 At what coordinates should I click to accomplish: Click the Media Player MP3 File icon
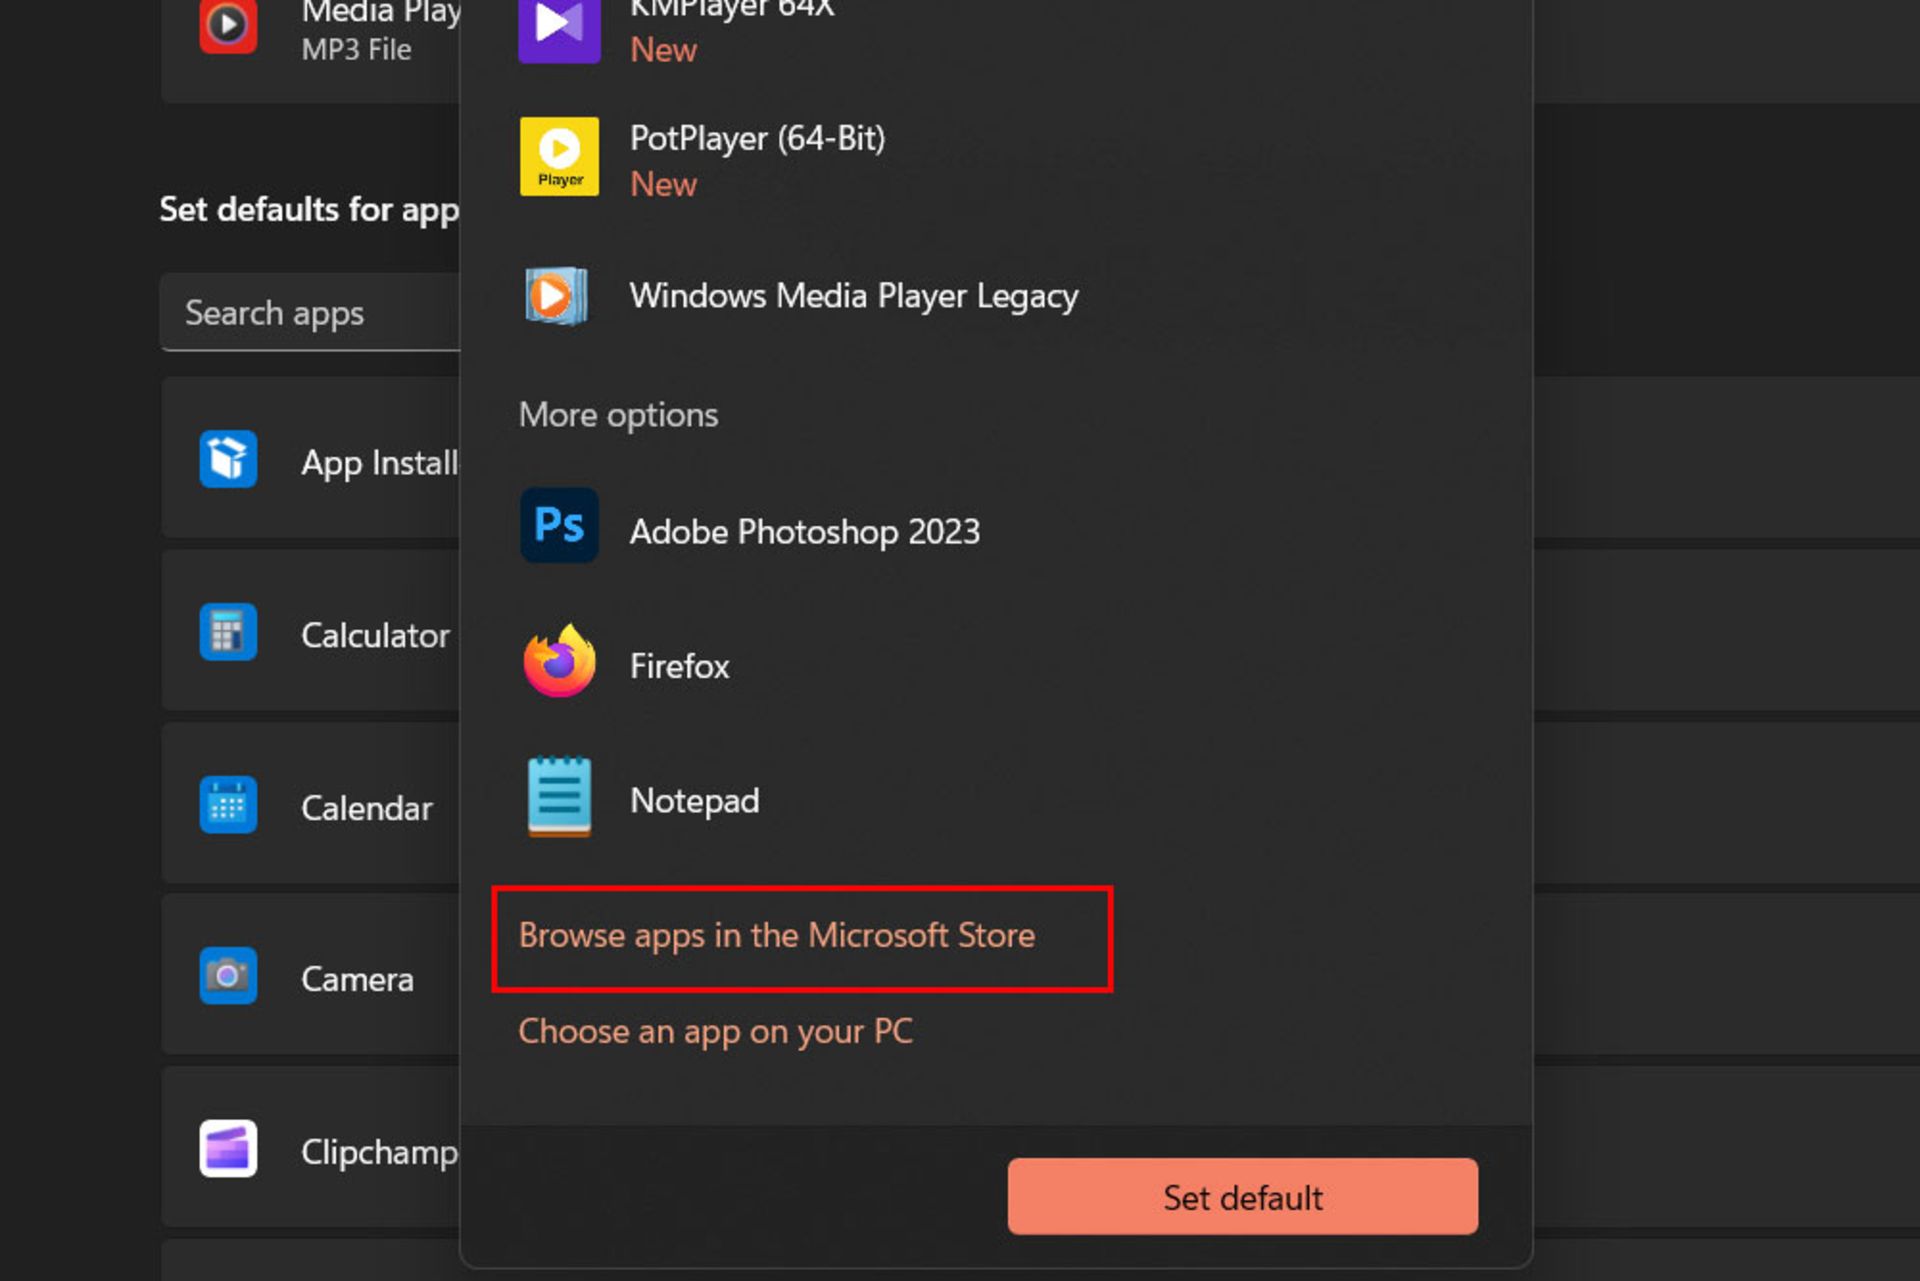click(228, 26)
